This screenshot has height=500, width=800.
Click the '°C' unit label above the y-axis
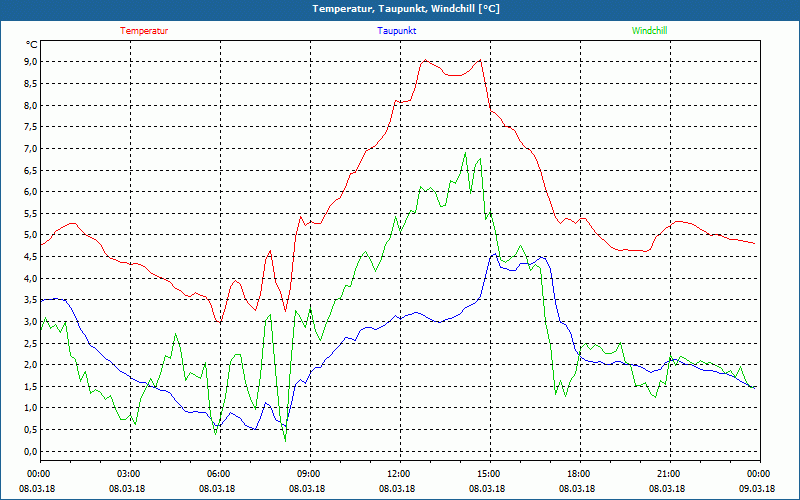(x=32, y=45)
